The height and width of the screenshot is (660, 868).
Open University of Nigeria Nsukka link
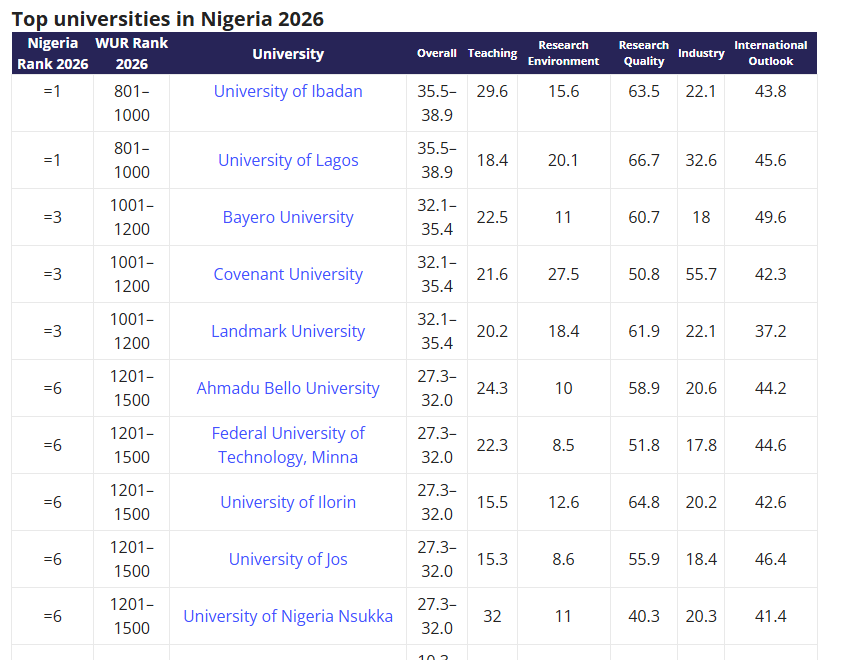(288, 616)
